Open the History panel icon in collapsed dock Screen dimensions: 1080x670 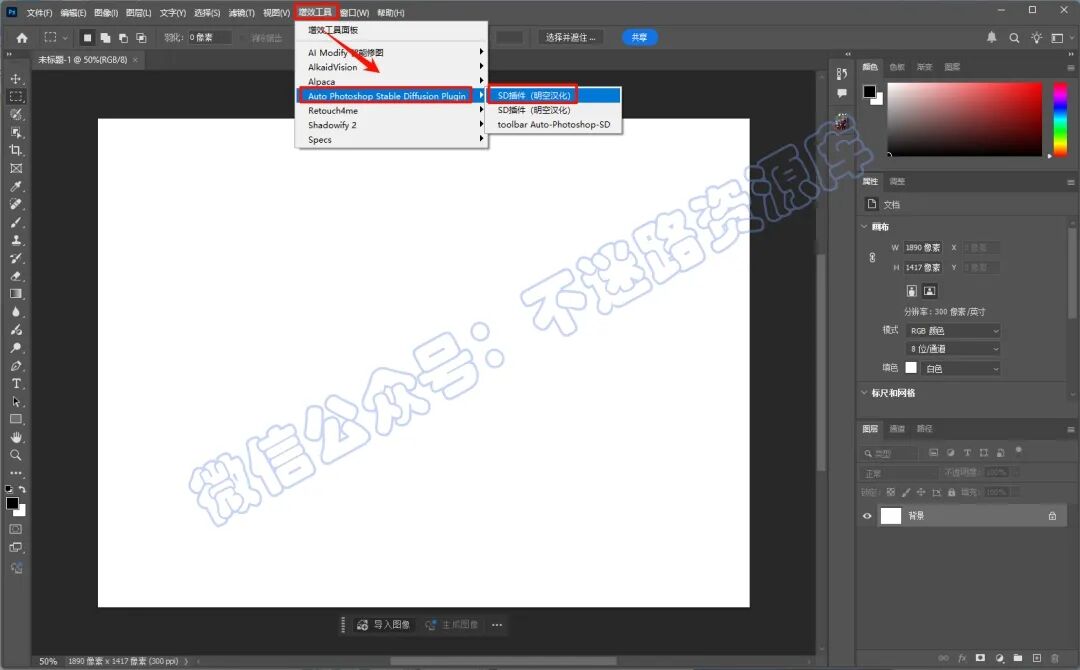(842, 74)
